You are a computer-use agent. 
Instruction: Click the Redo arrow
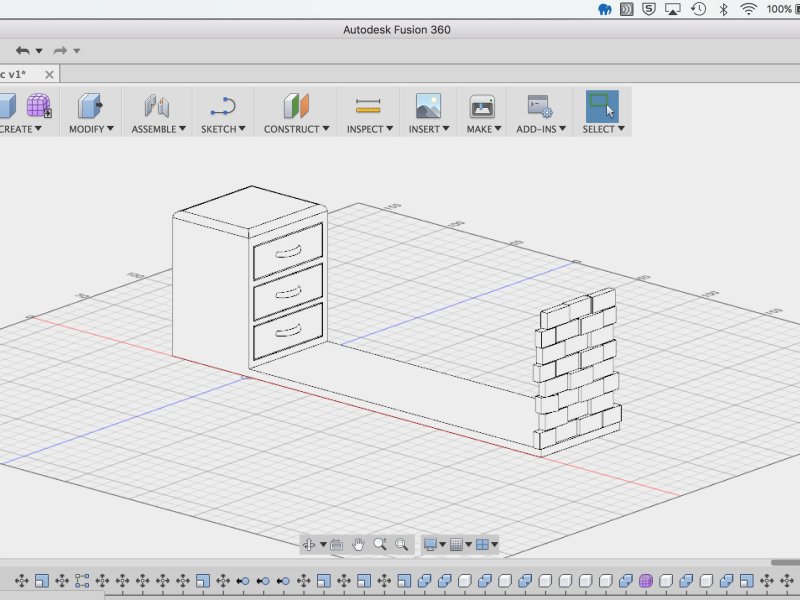60,51
